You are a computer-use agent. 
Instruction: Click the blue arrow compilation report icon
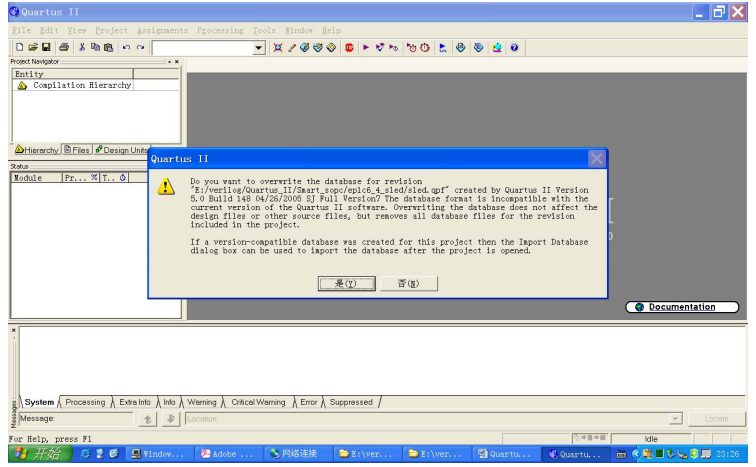coord(443,47)
